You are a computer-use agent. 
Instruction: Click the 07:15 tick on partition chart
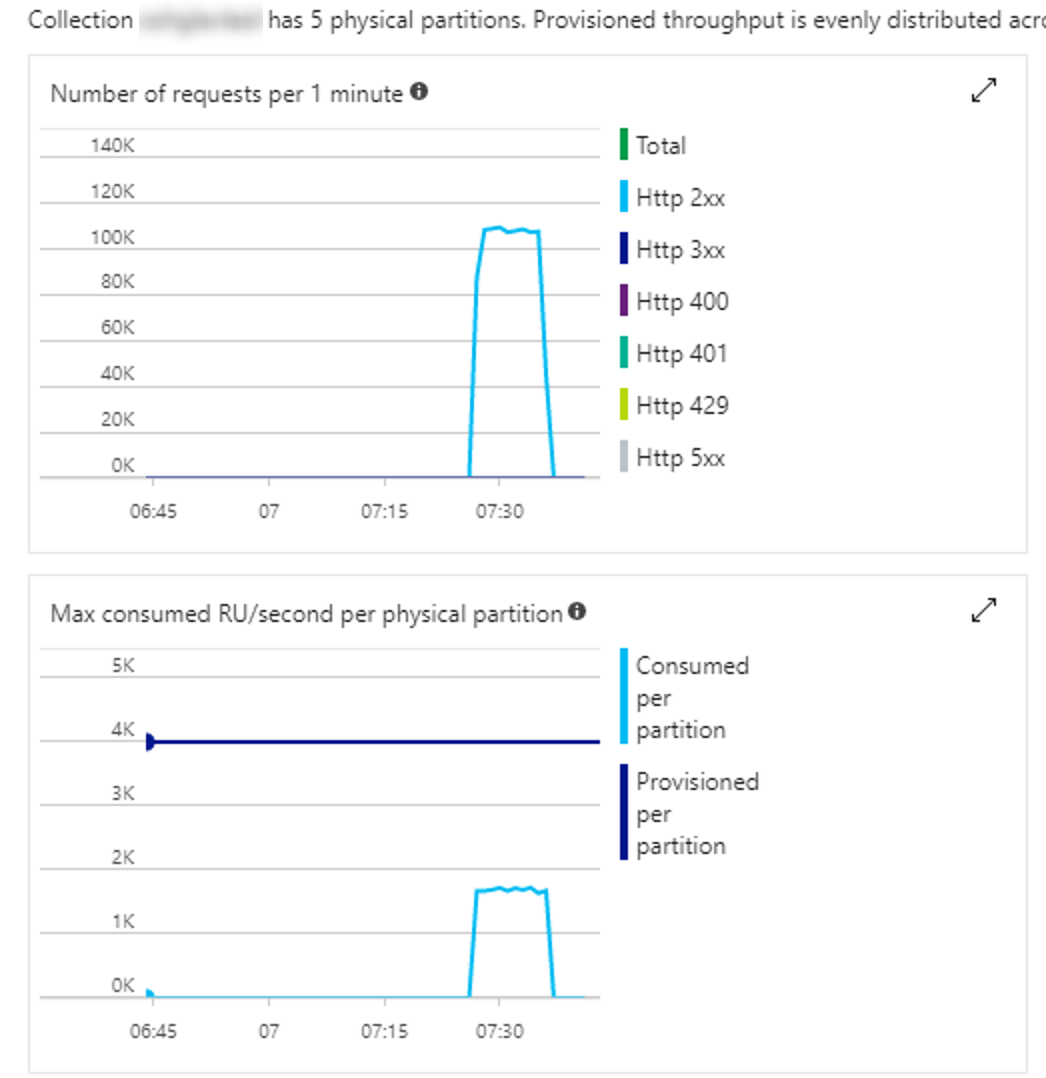tap(384, 1031)
